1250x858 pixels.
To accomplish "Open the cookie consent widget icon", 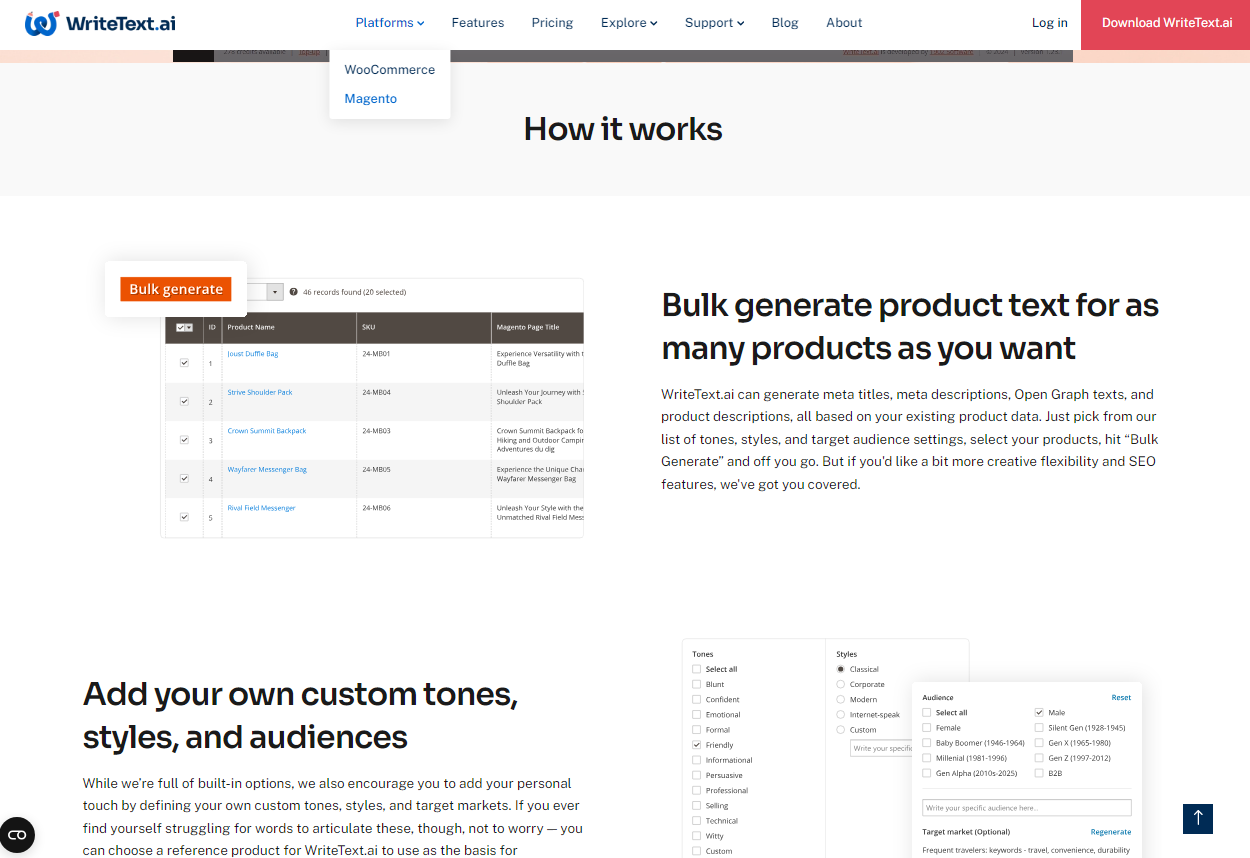I will click(17, 835).
